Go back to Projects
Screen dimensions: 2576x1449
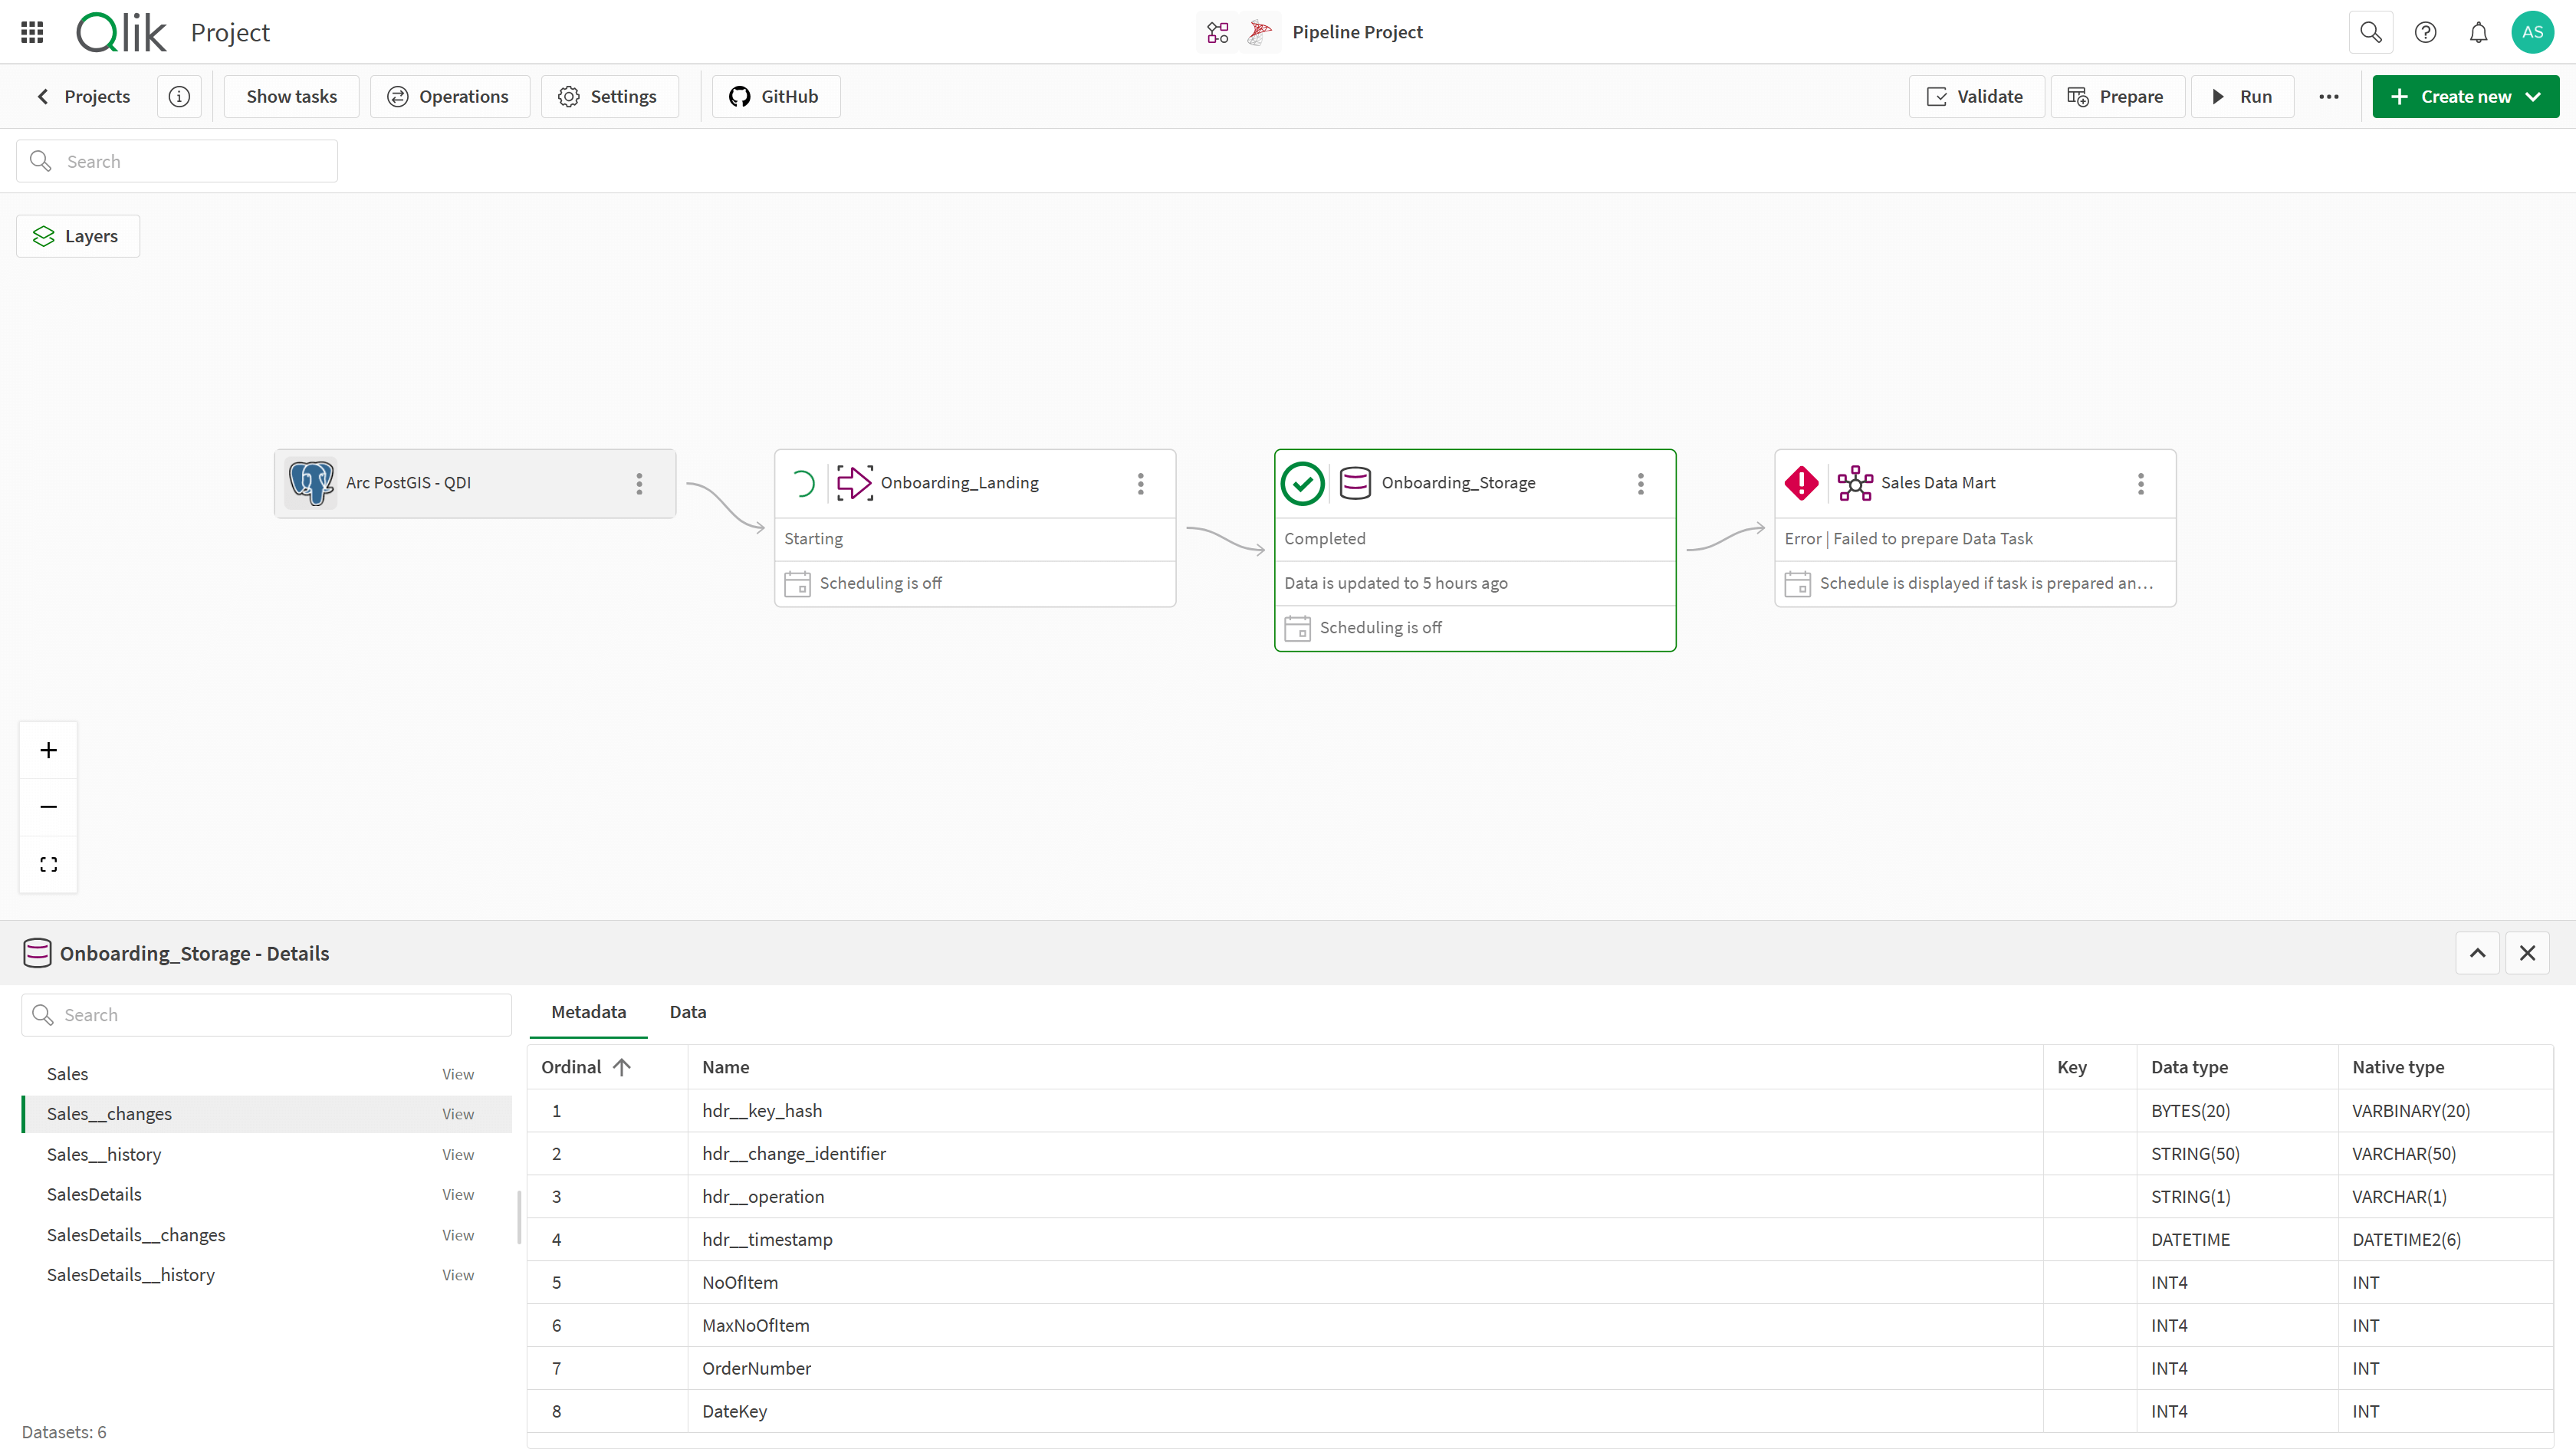pyautogui.click(x=83, y=96)
